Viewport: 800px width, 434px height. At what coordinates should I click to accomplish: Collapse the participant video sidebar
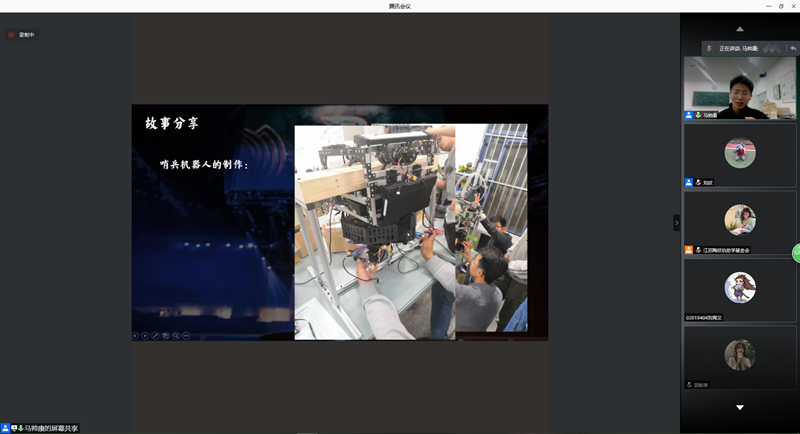tap(676, 222)
